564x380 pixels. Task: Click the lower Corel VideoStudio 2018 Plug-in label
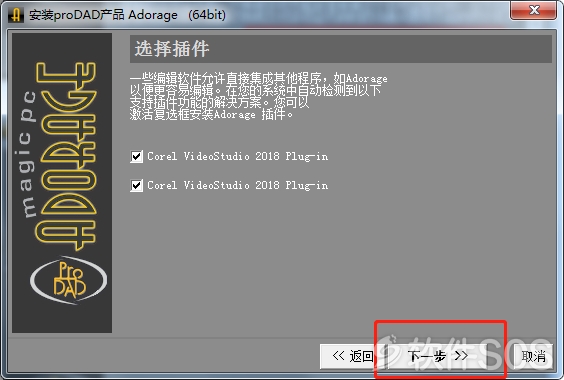point(237,185)
